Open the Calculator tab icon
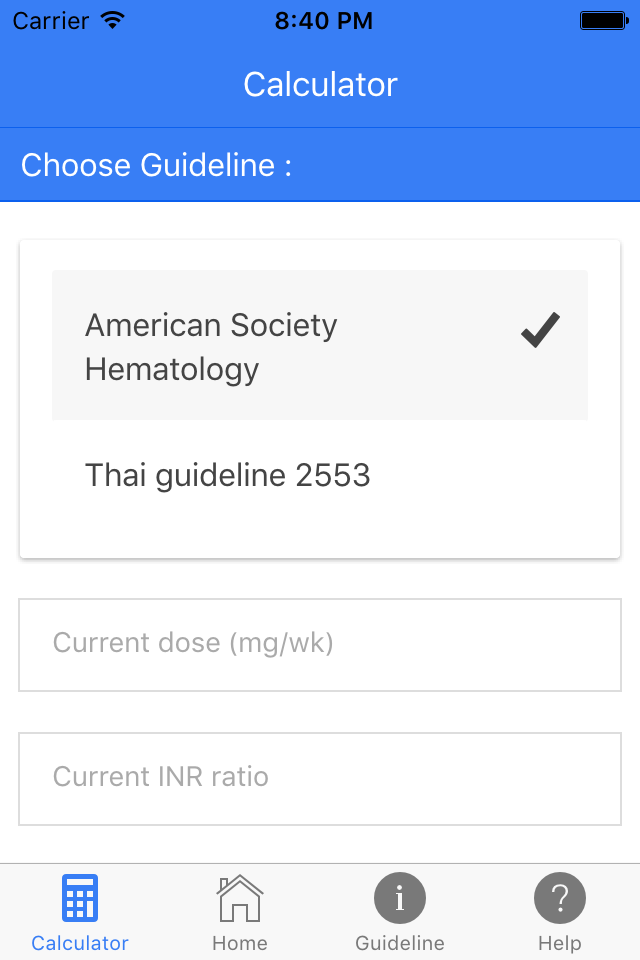The width and height of the screenshot is (640, 960). tap(80, 898)
